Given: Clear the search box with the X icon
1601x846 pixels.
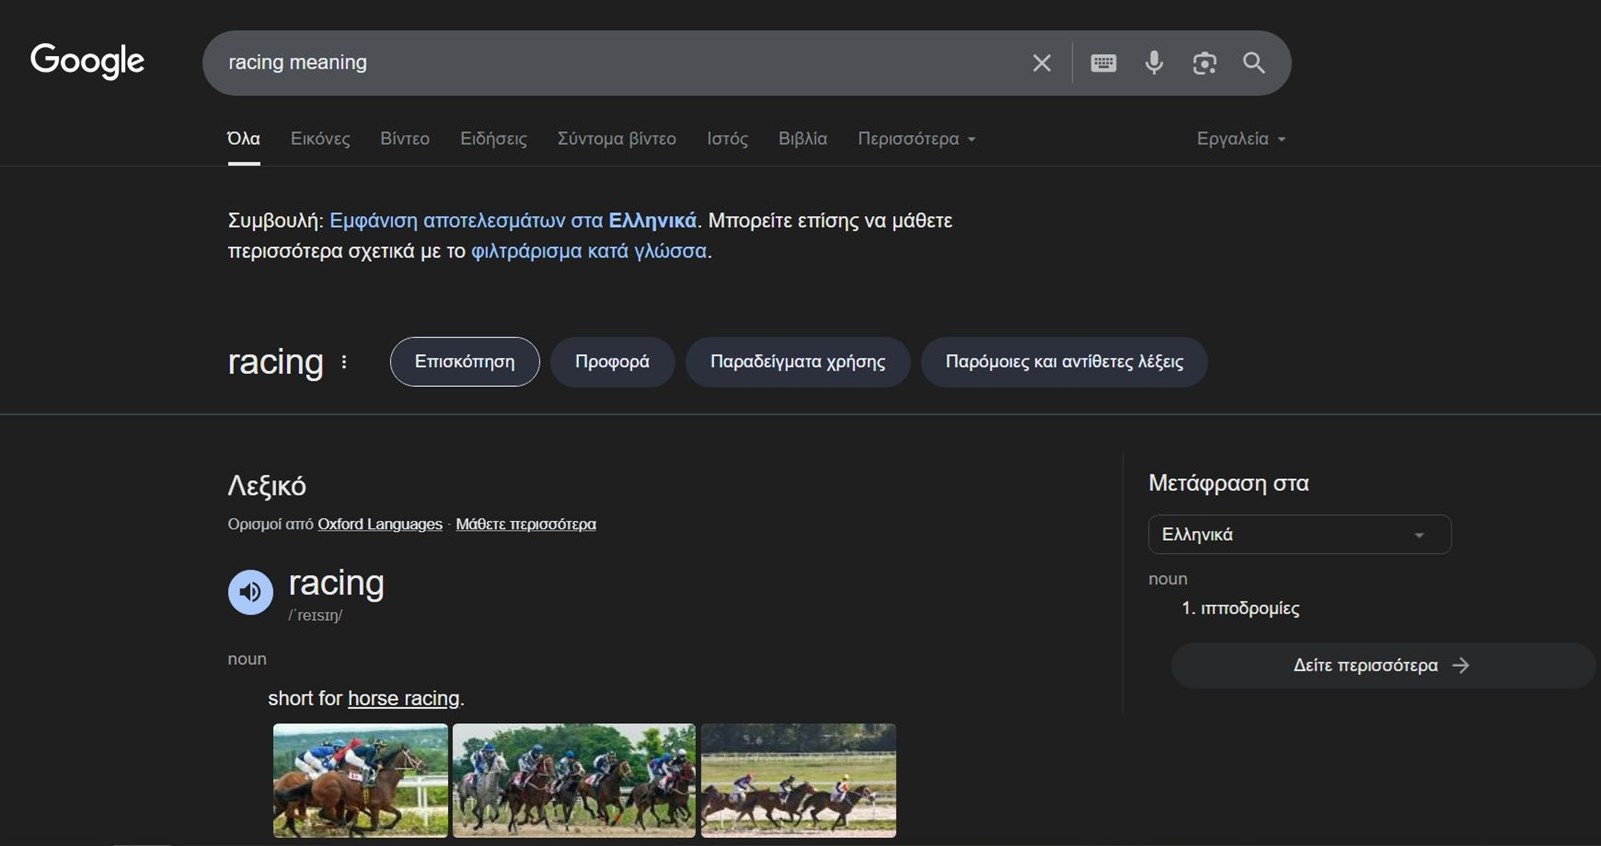Looking at the screenshot, I should [1041, 63].
